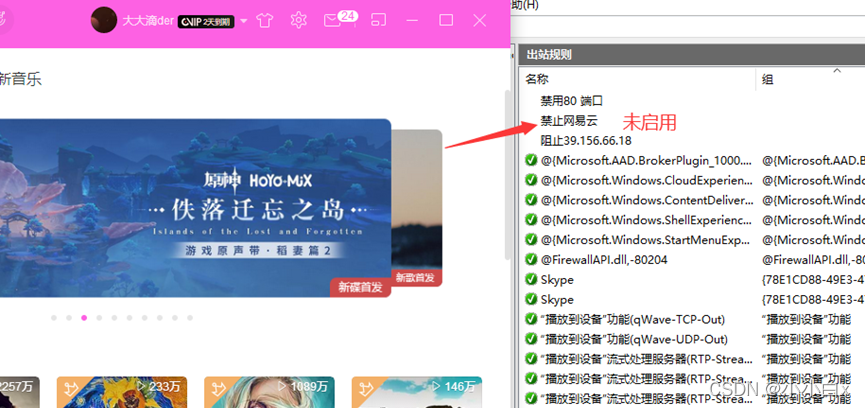Viewport: 865px width, 408px height.
Task: Click group cell of the AAD.BrokerPlugin row
Action: click(813, 160)
